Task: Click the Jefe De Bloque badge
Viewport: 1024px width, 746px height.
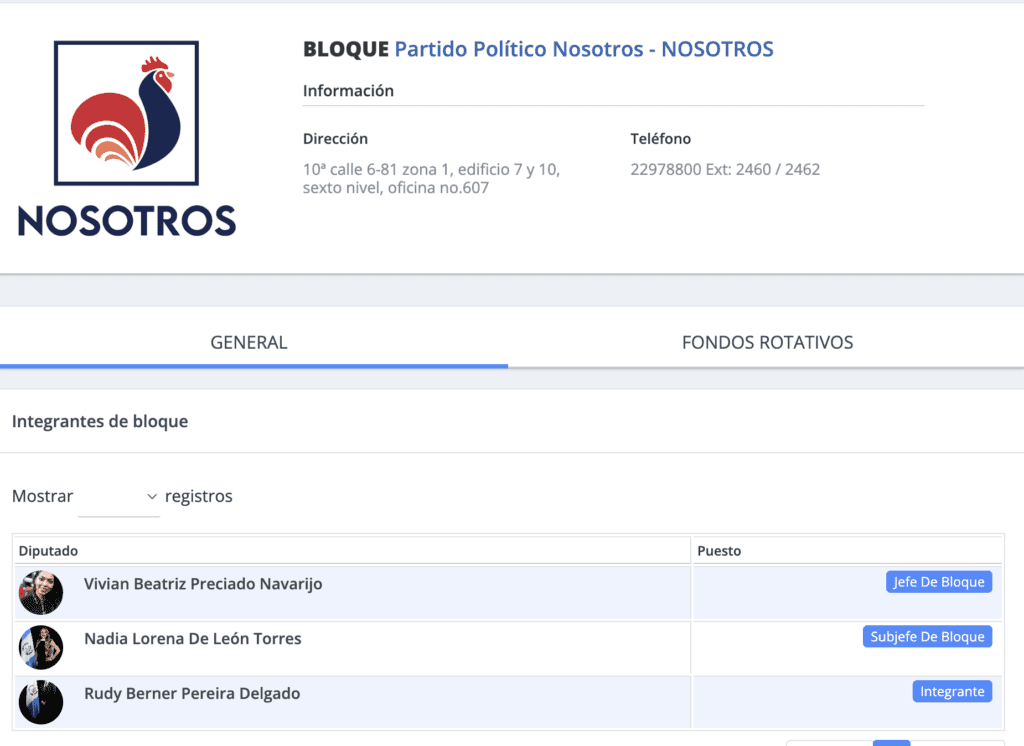Action: tap(938, 582)
